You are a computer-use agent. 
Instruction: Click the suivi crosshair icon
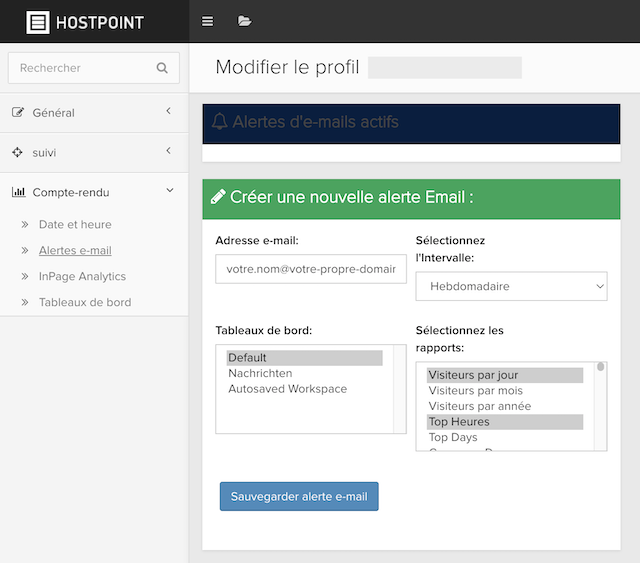coord(17,152)
